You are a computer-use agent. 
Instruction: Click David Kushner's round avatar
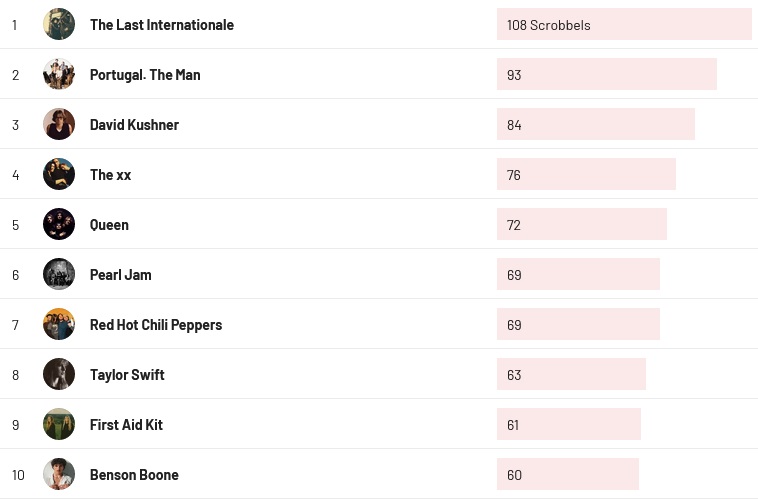(x=59, y=124)
